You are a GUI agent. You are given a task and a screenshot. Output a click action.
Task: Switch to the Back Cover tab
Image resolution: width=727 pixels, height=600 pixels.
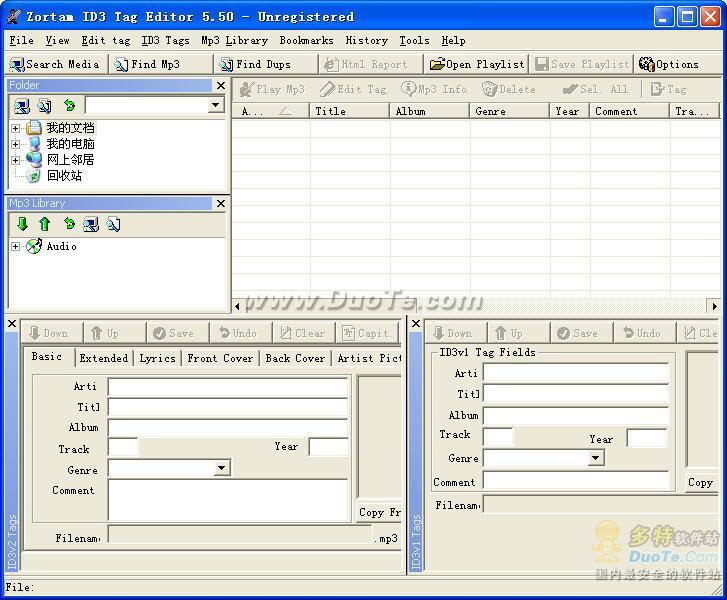(295, 358)
